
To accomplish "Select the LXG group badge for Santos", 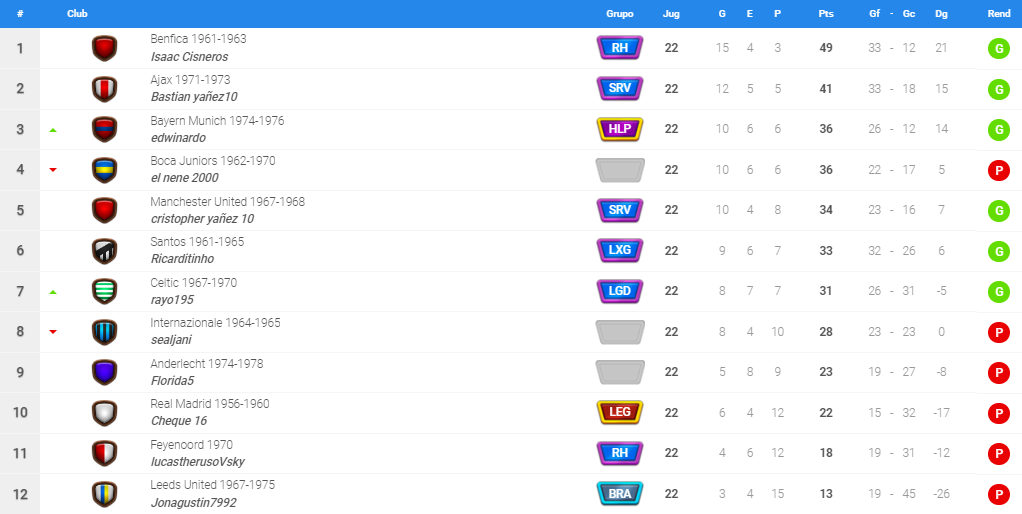I will coord(620,251).
